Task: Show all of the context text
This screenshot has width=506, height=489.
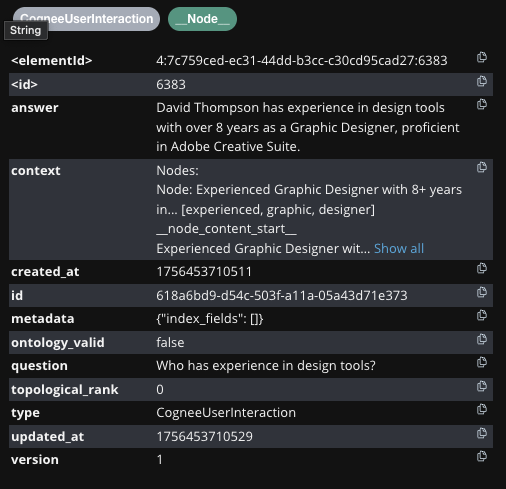Action: [x=399, y=249]
